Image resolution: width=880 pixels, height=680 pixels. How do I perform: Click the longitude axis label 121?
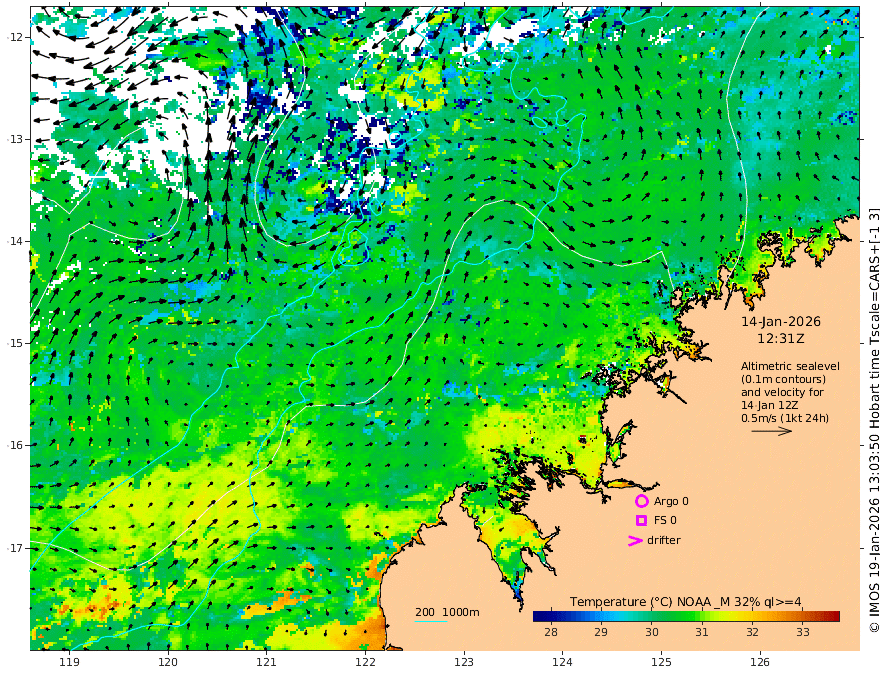(x=267, y=663)
